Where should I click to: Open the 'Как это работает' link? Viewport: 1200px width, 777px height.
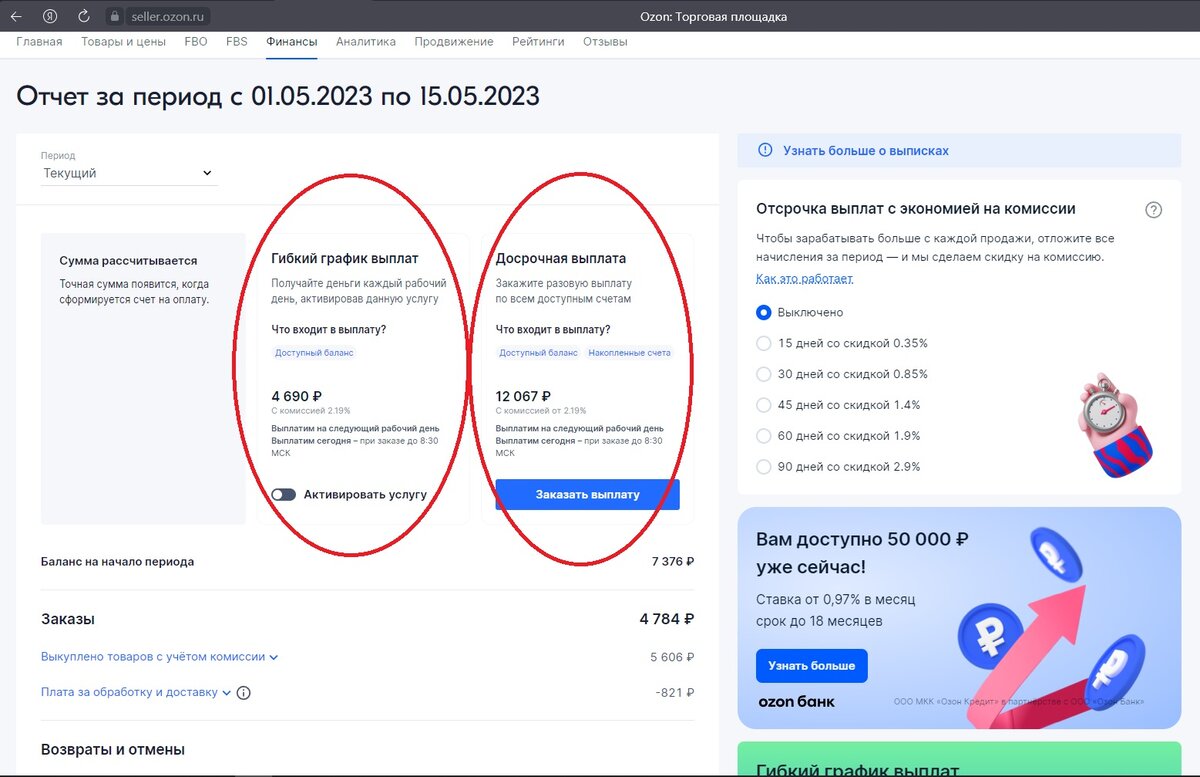(805, 278)
